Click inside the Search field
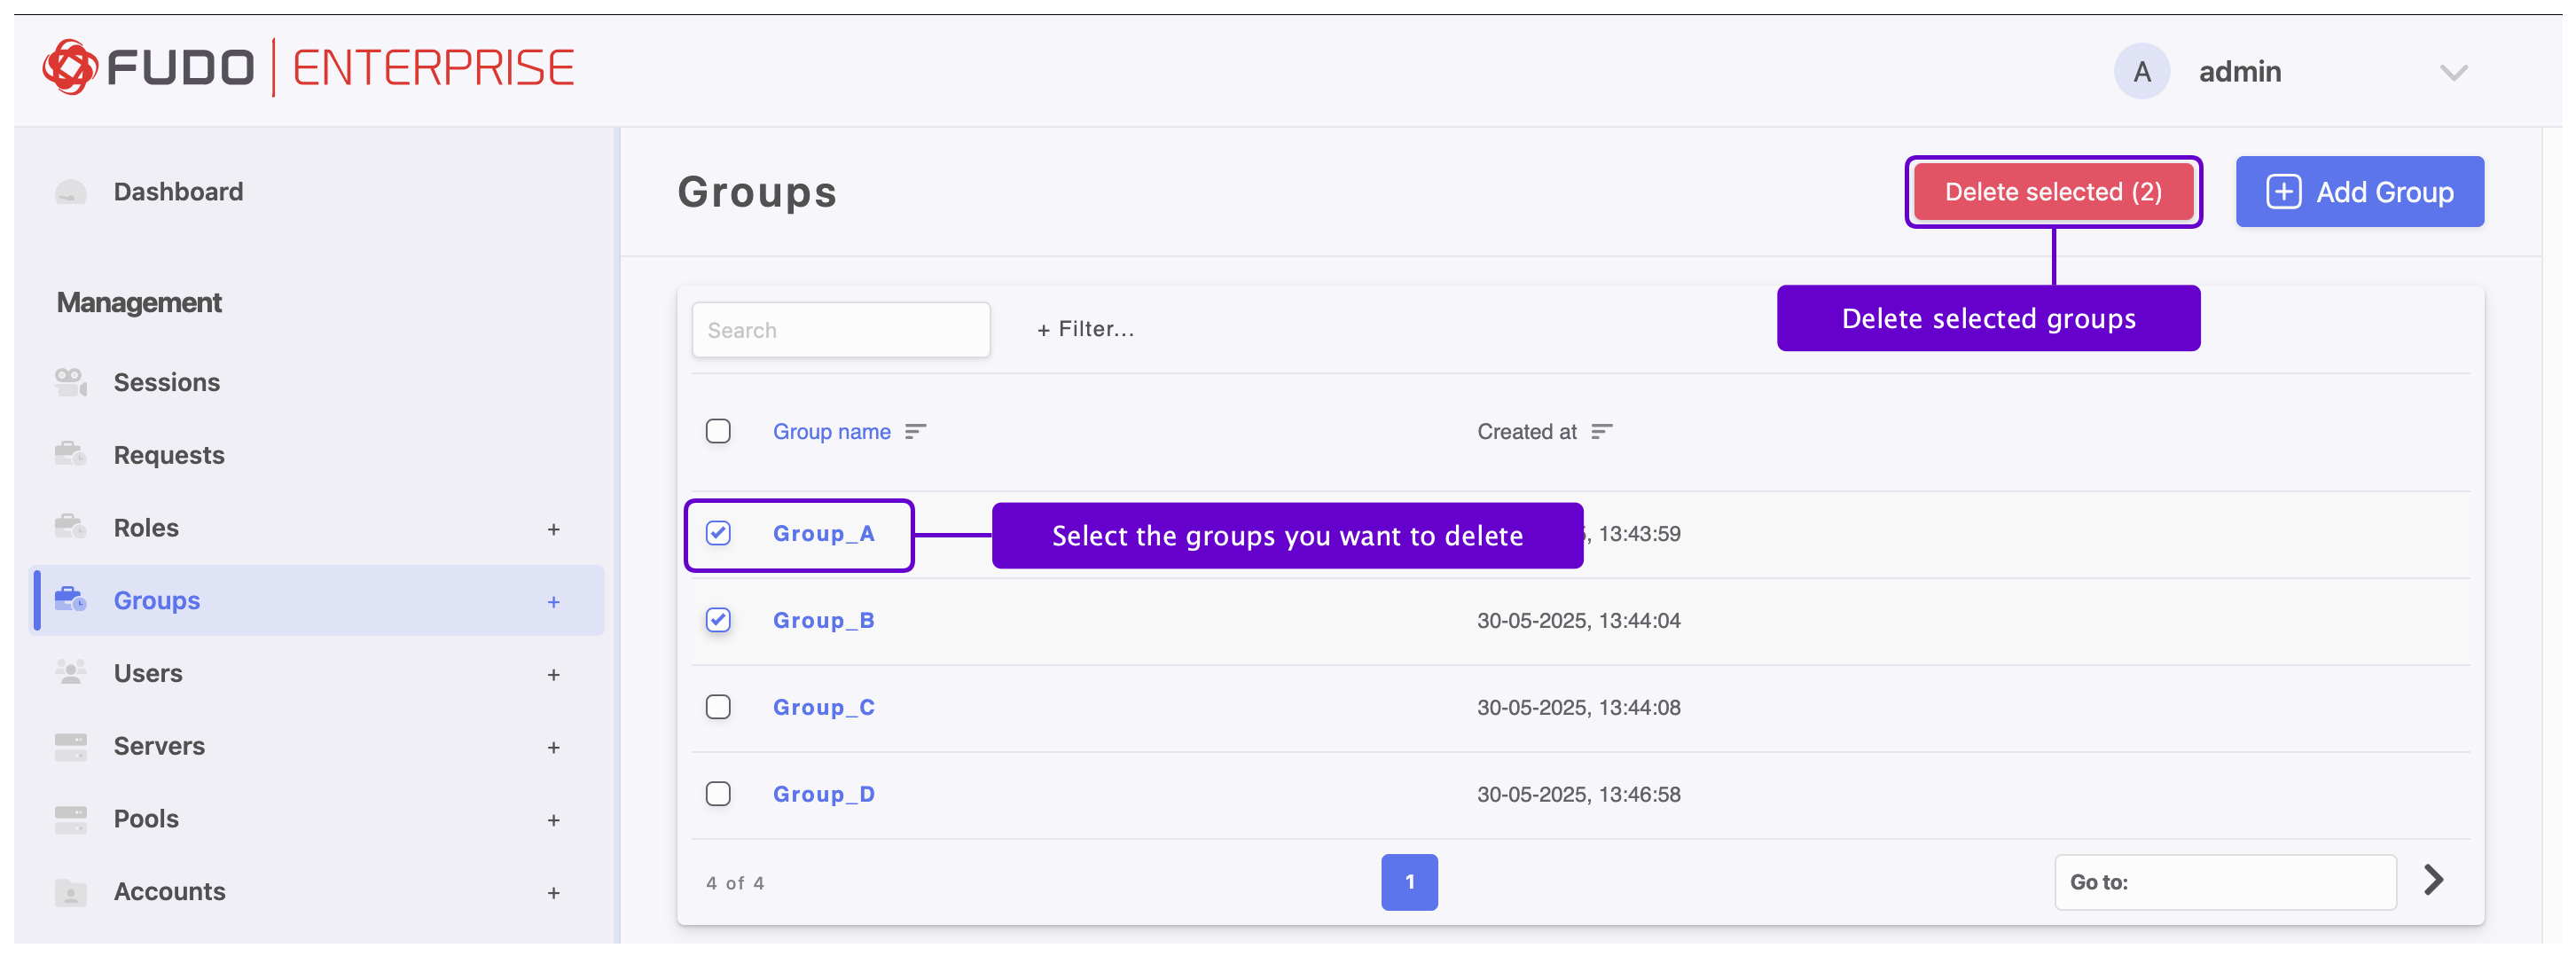This screenshot has width=2576, height=964. coord(840,329)
